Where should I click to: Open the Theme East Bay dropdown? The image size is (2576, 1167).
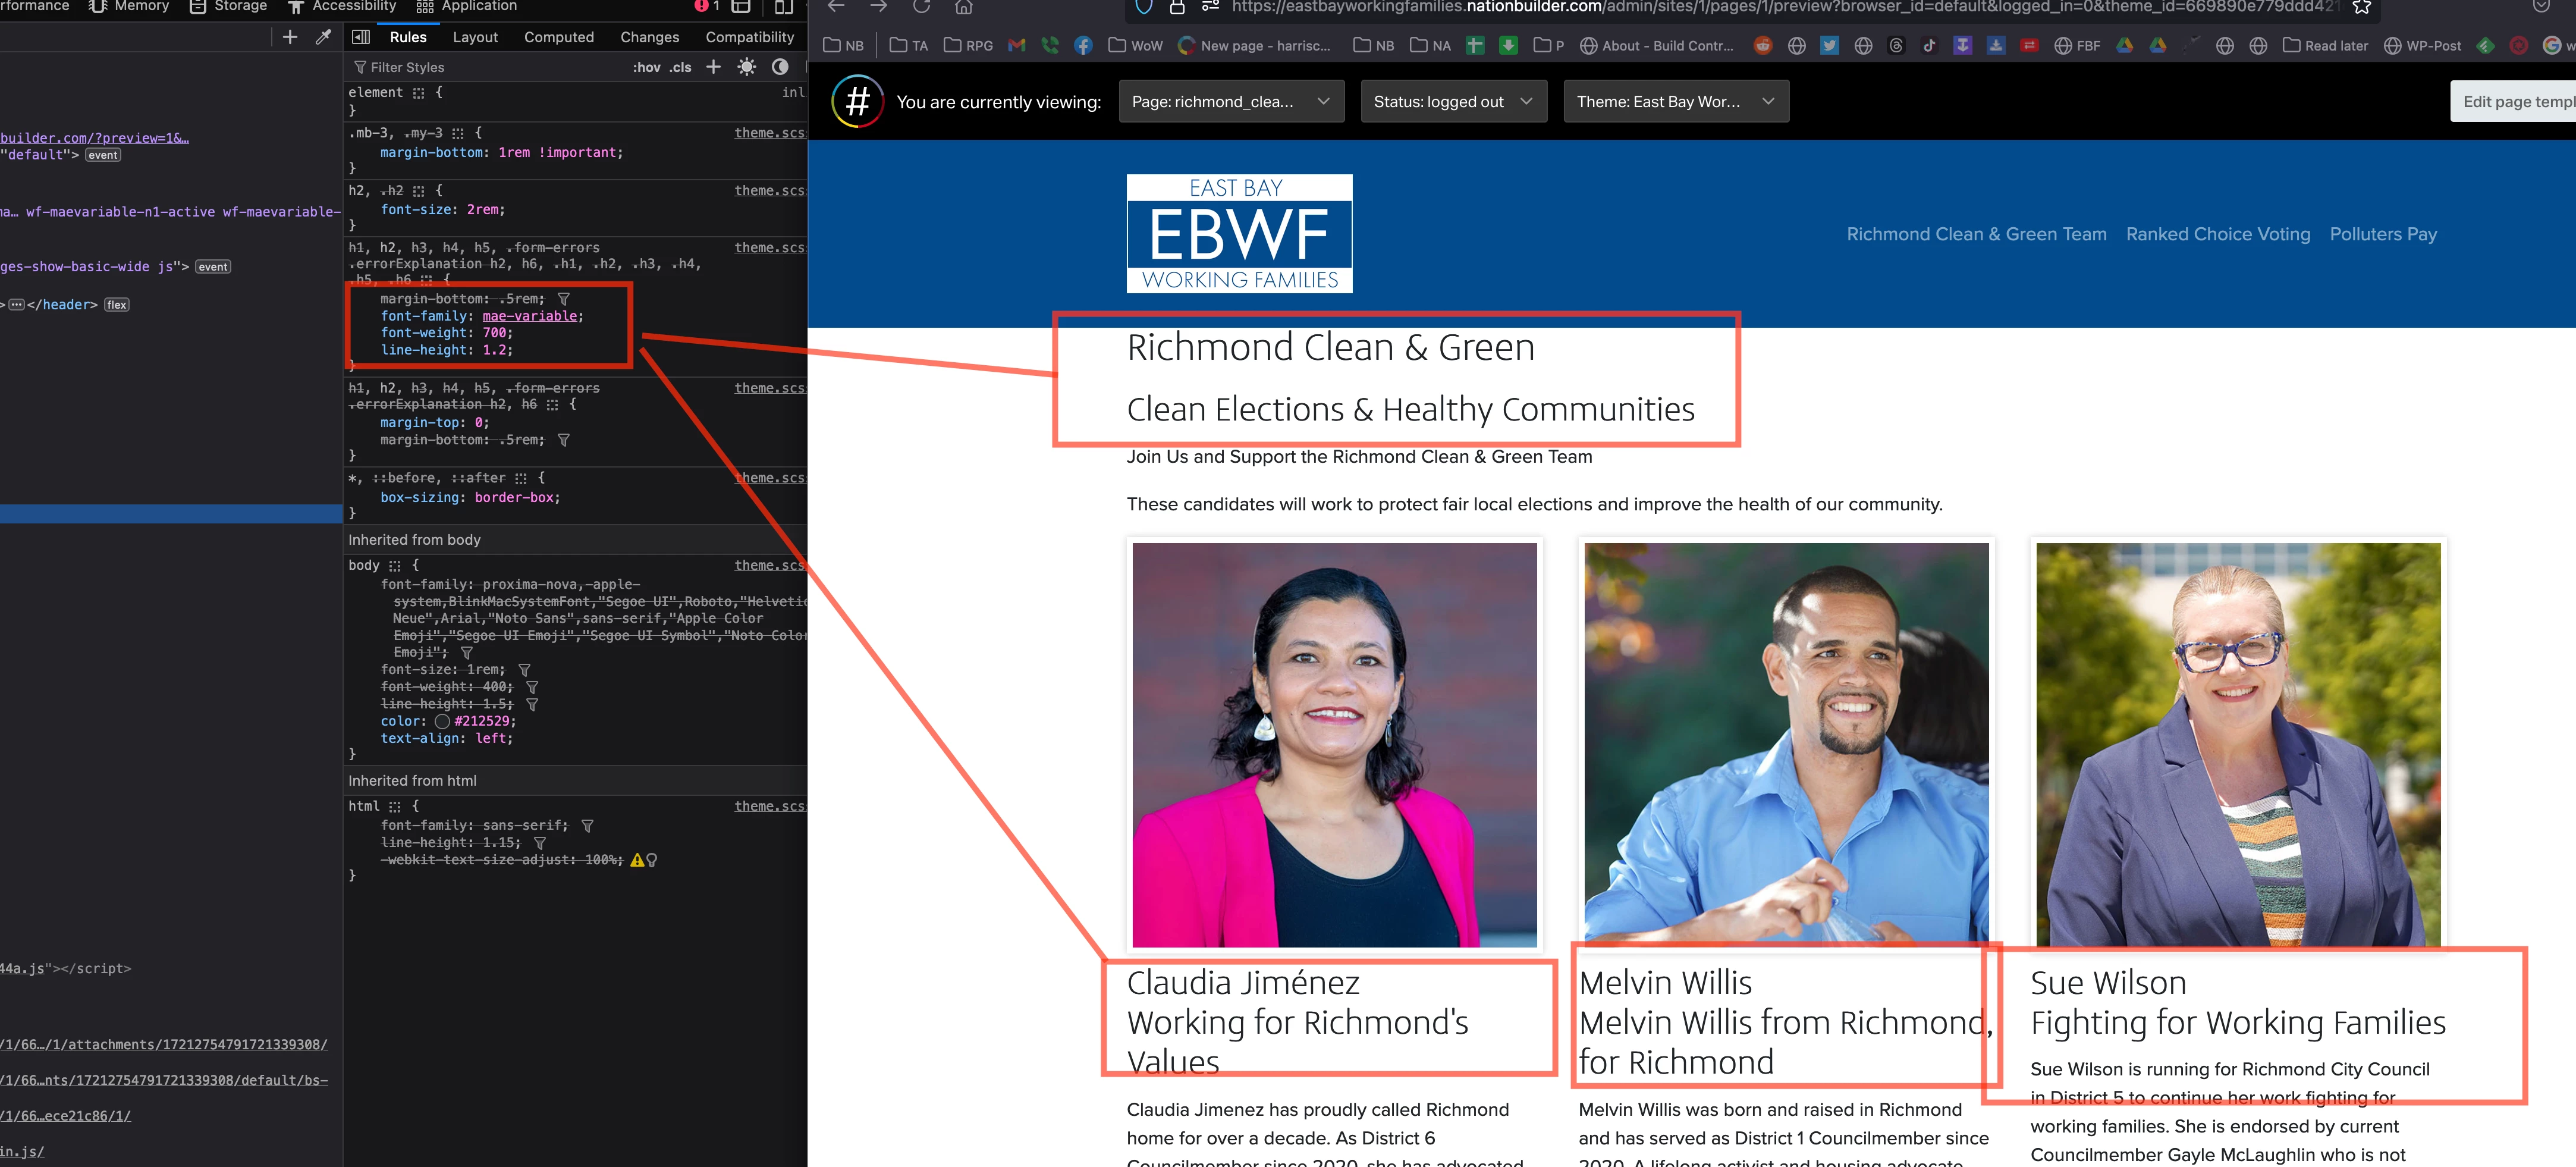click(1675, 101)
